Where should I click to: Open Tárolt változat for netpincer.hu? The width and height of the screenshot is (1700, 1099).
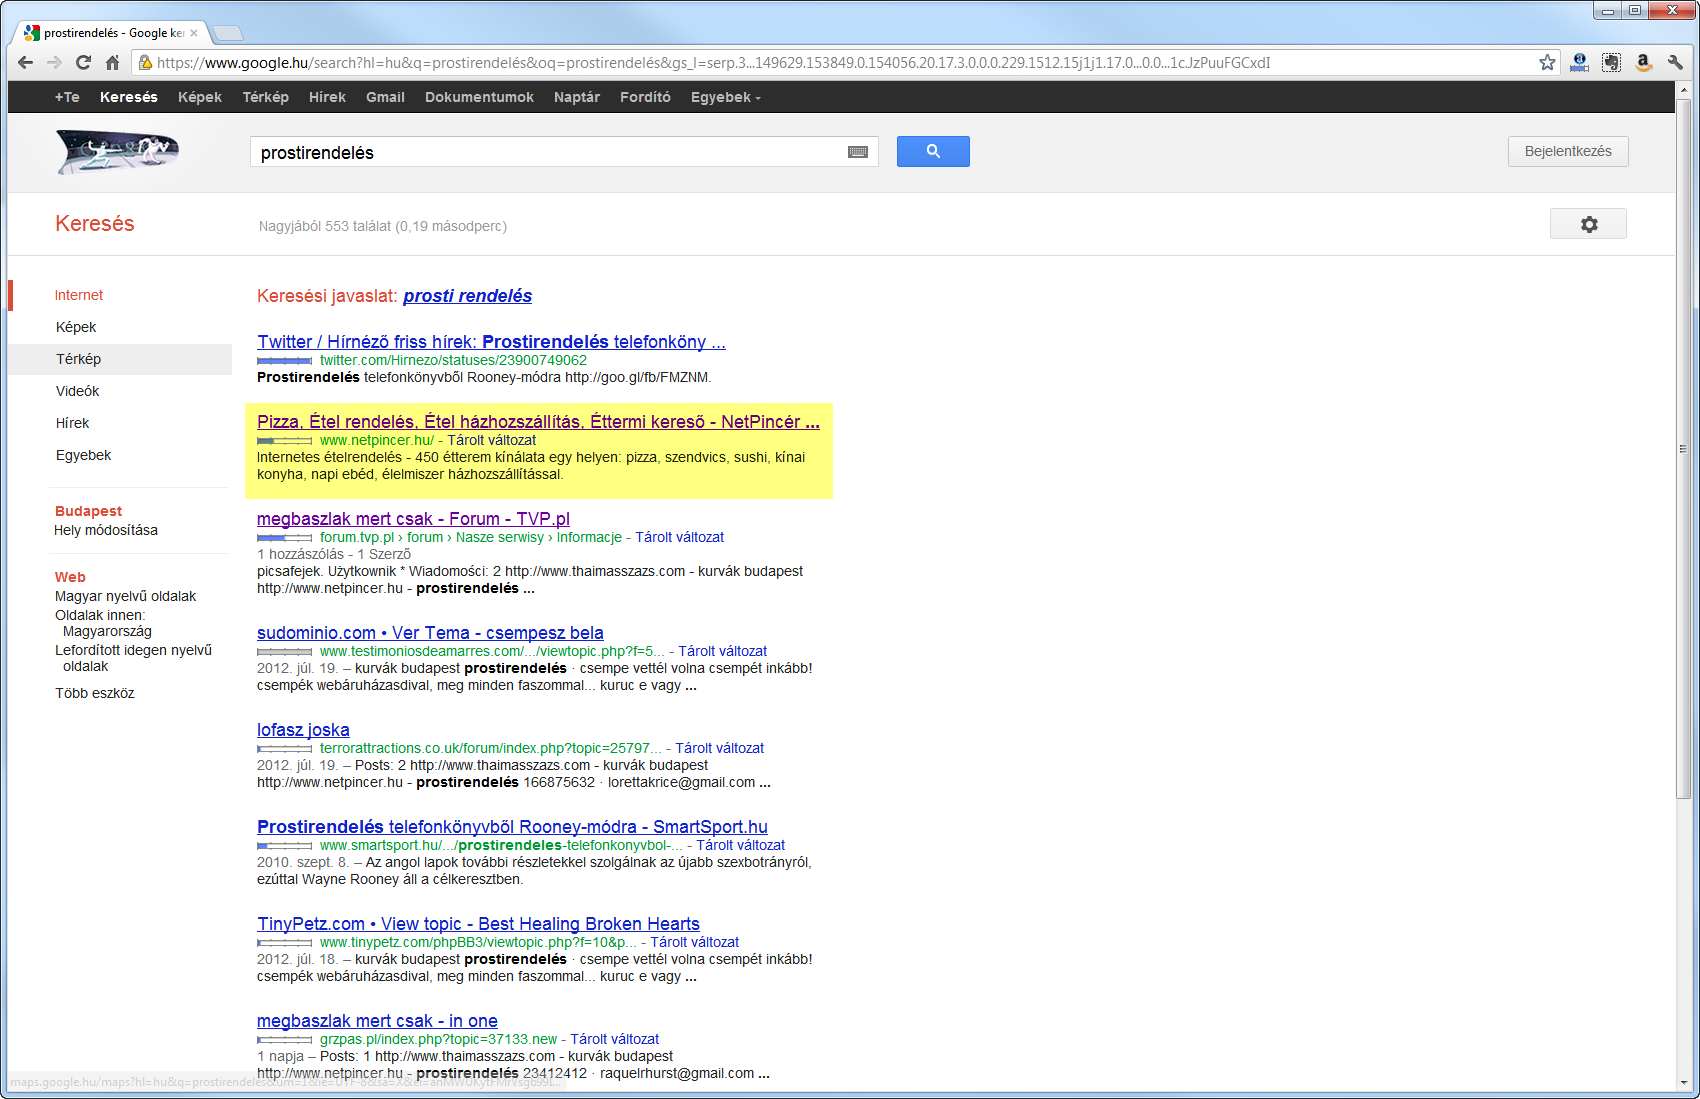click(x=491, y=440)
